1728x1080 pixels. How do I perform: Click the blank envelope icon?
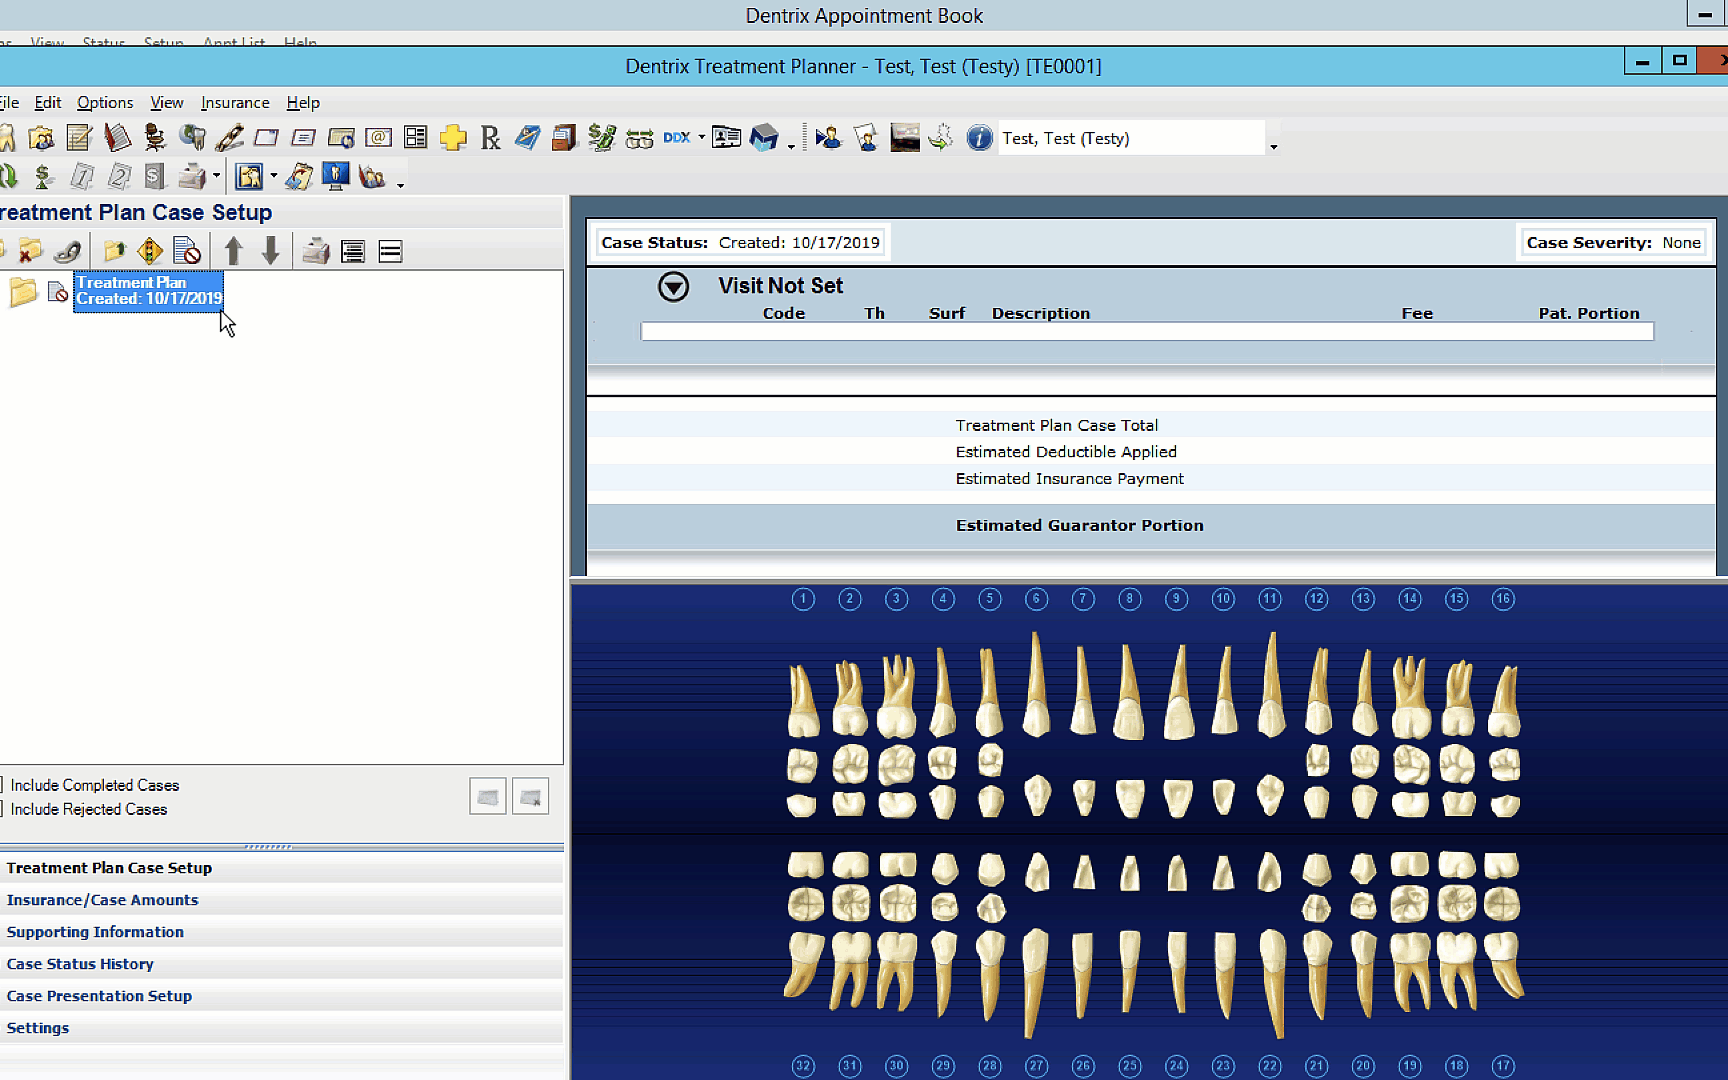point(266,138)
